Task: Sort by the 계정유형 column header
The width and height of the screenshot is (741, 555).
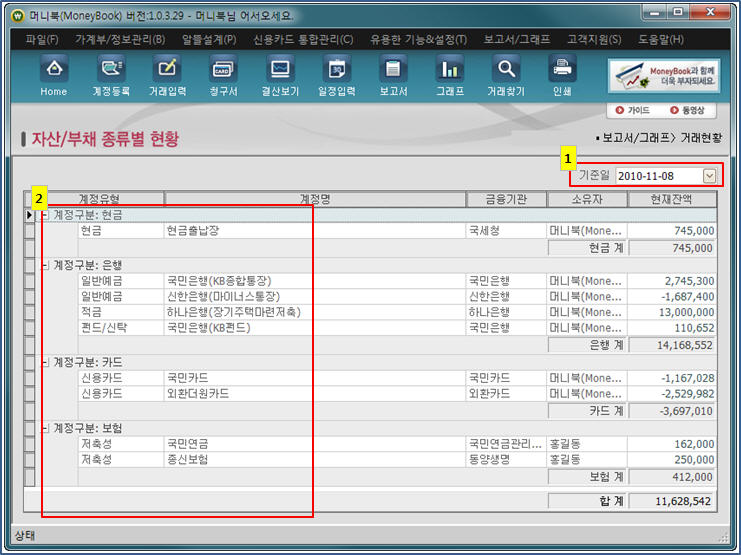Action: (99, 199)
